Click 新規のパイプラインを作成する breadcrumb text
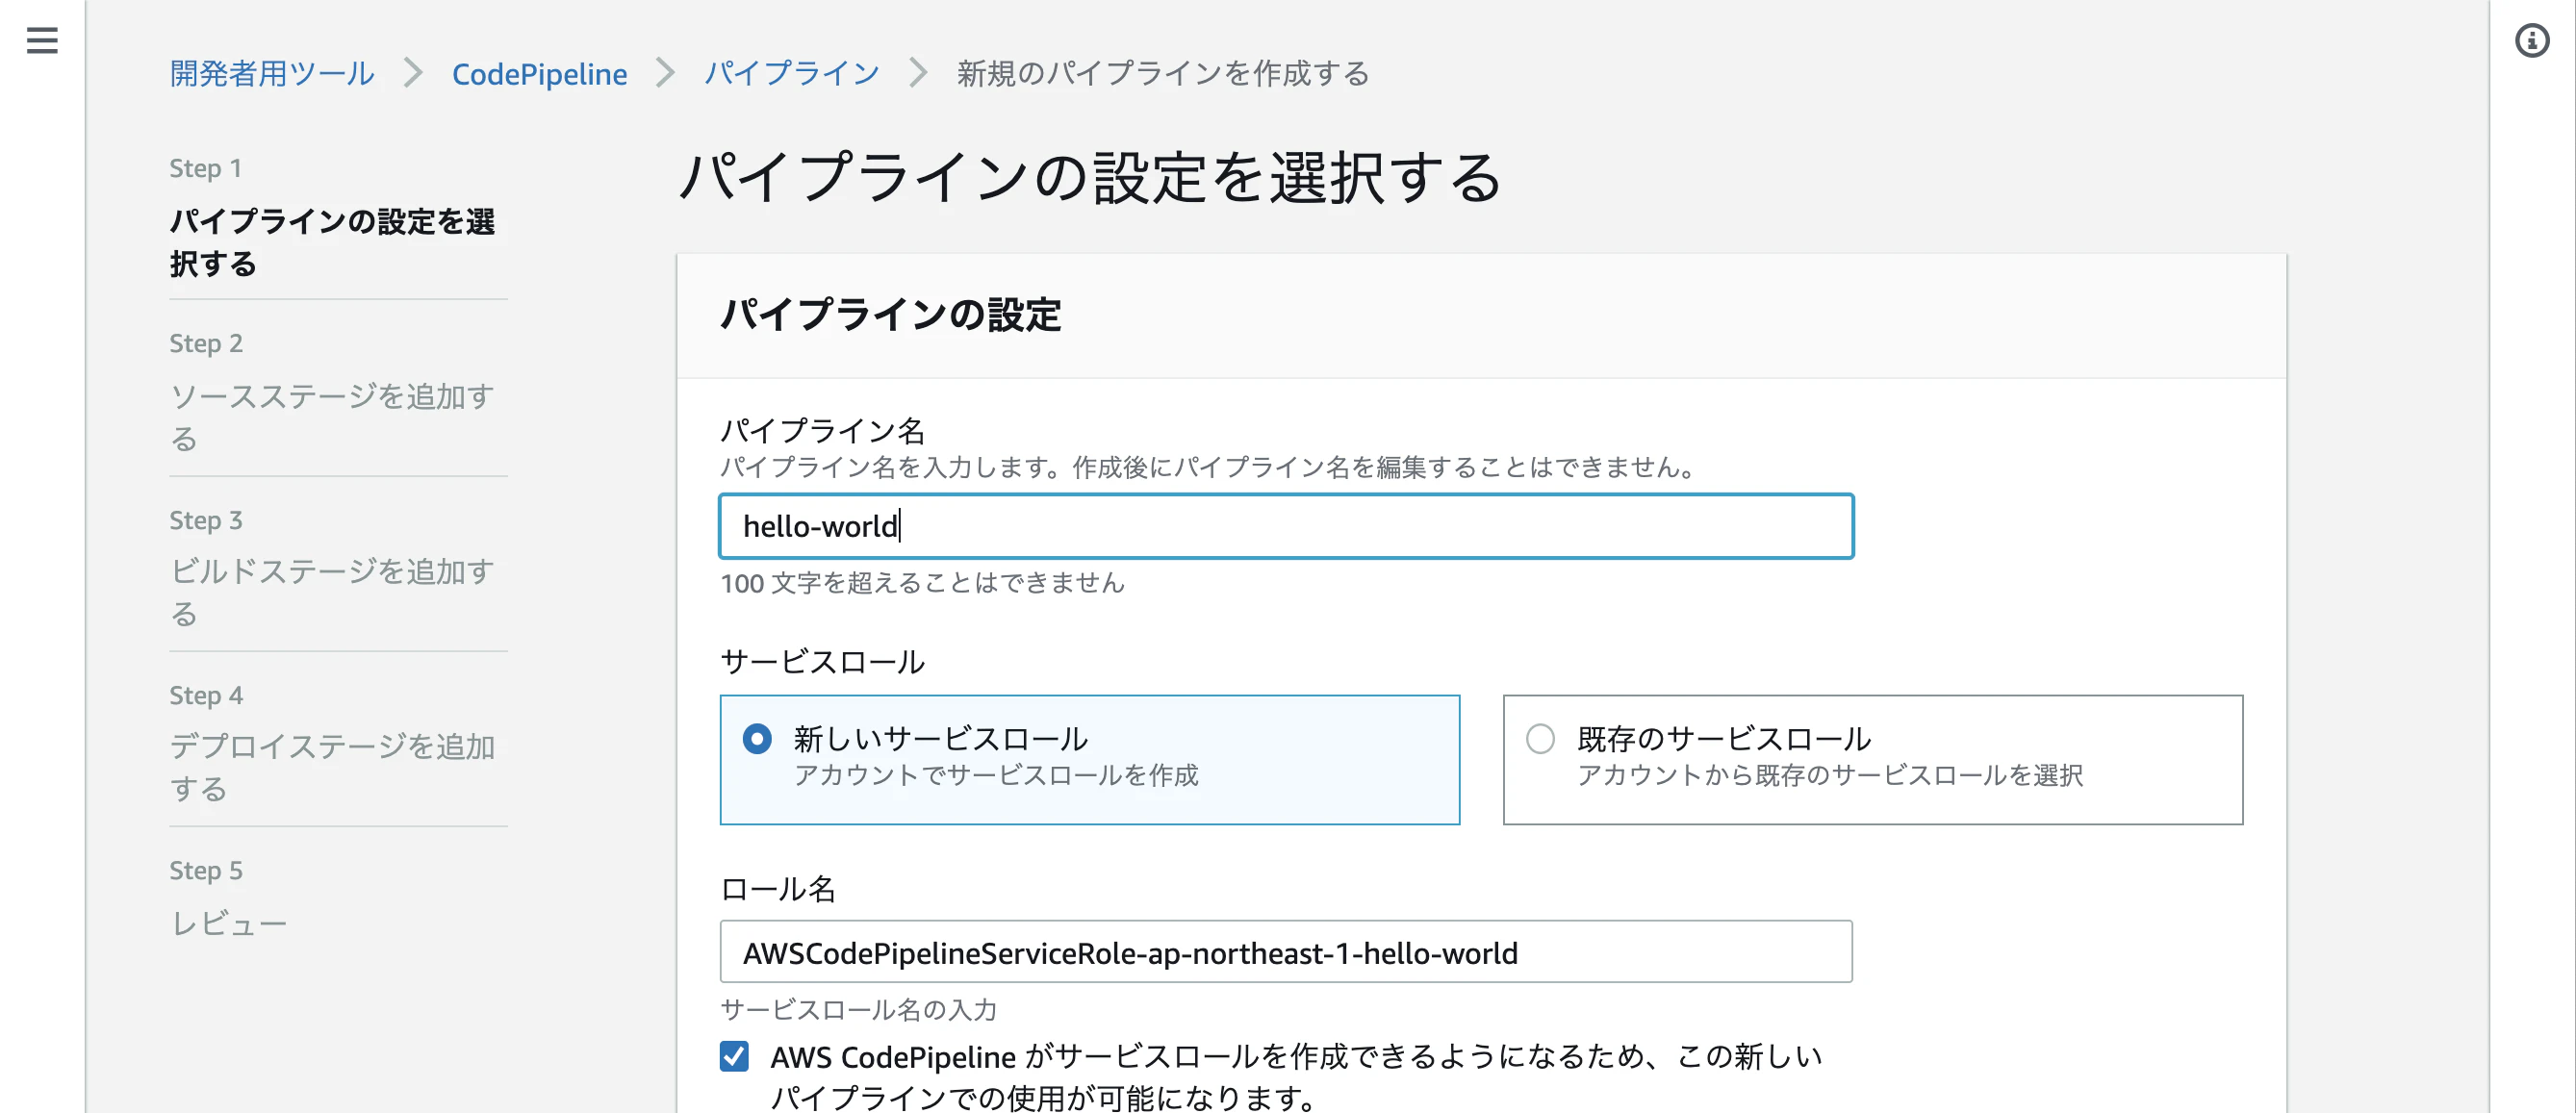The height and width of the screenshot is (1113, 2576). (x=1162, y=73)
